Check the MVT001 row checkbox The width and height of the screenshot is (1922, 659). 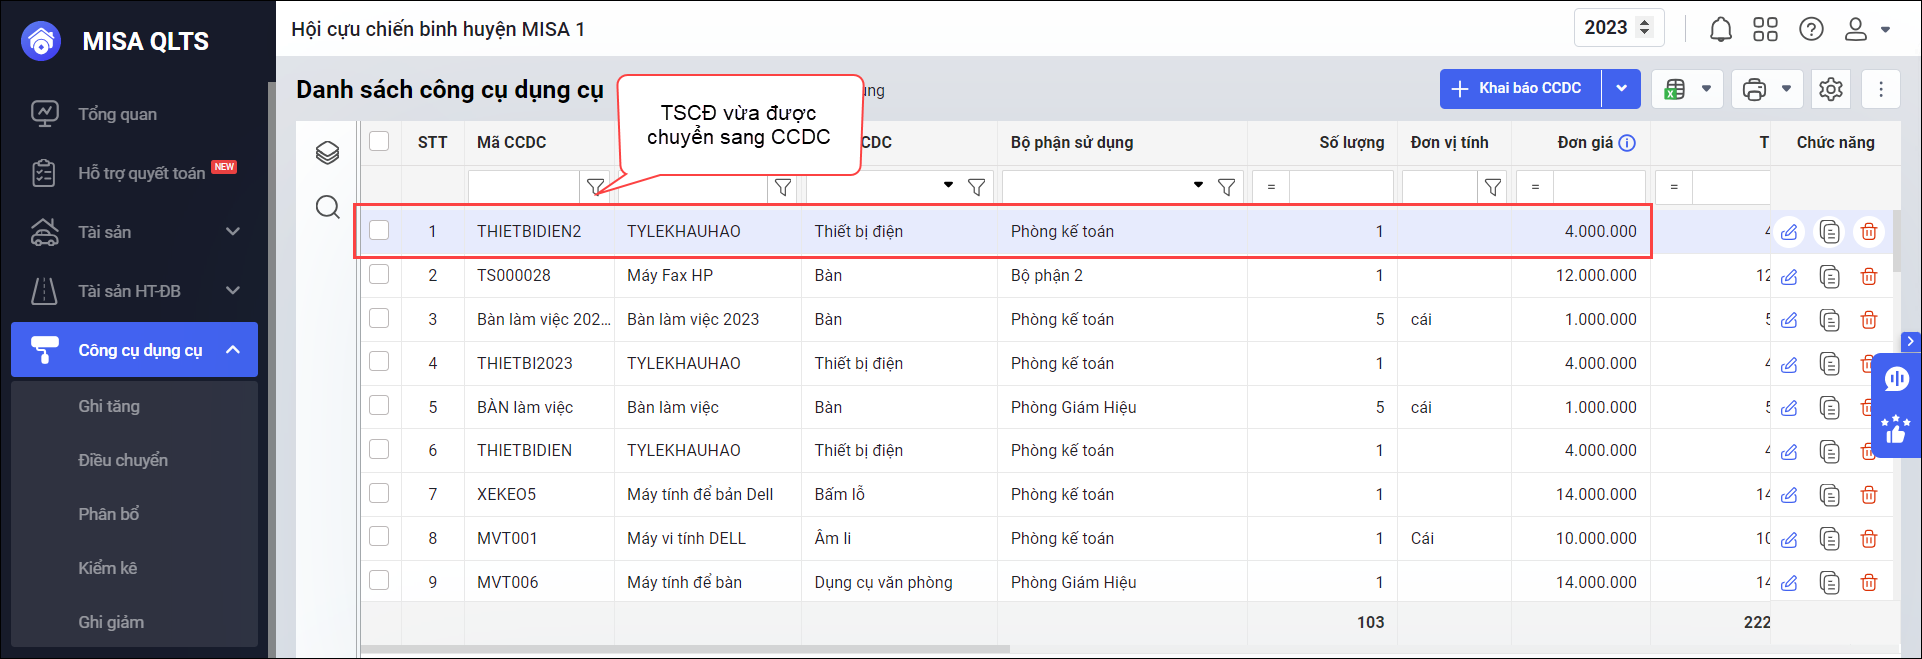[x=379, y=536]
